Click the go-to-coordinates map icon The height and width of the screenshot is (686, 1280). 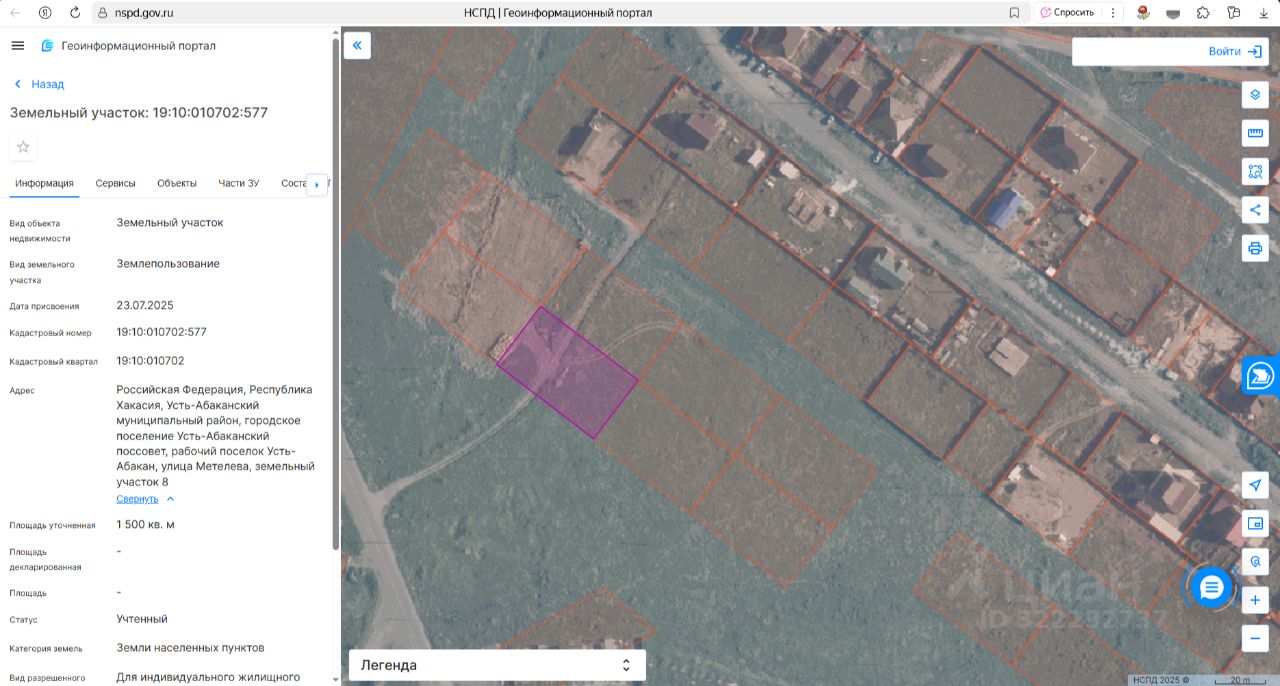coord(1256,562)
